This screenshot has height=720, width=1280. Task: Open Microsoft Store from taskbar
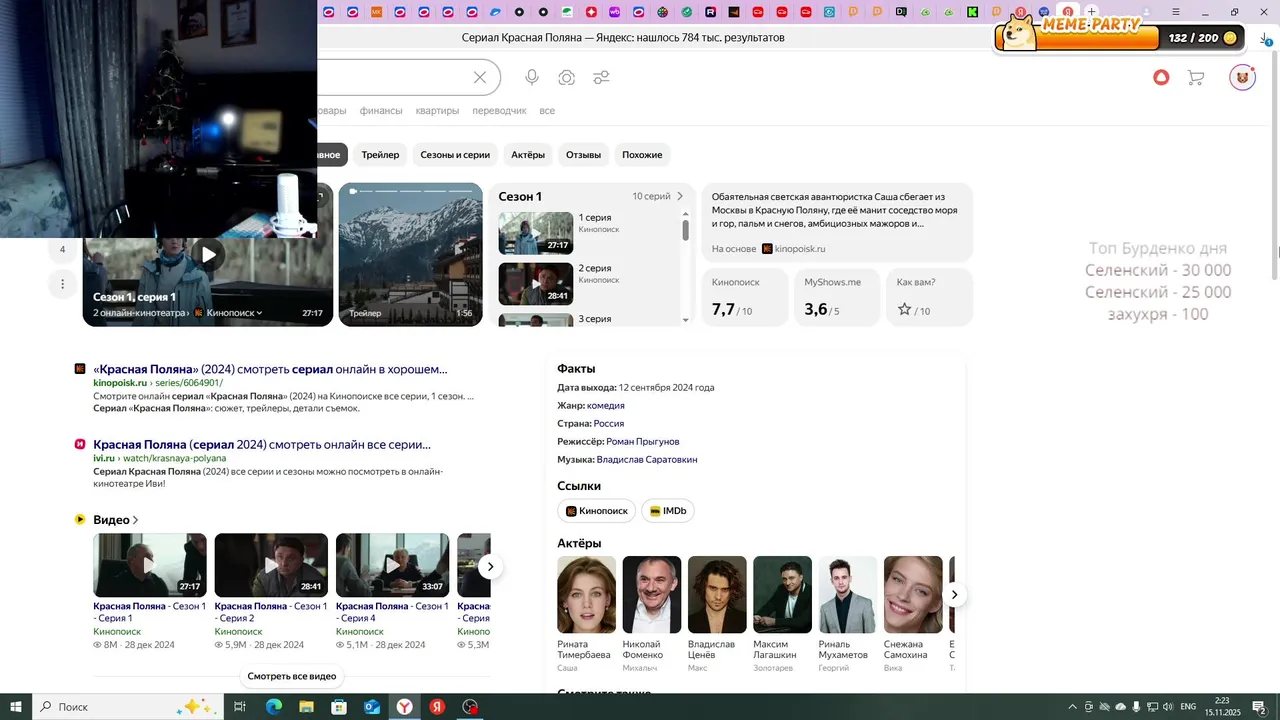click(339, 707)
